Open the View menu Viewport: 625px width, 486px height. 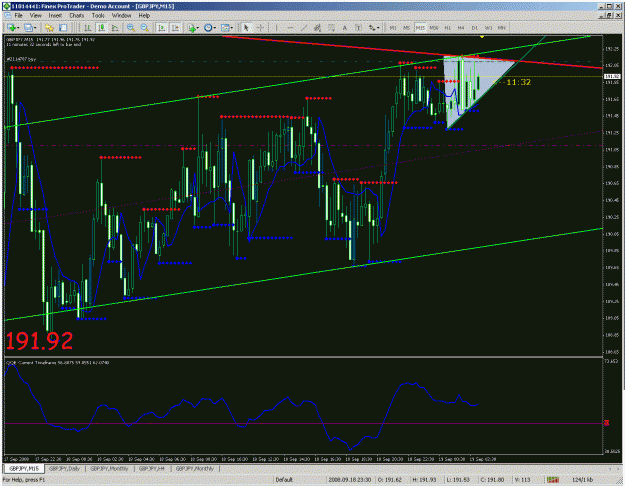click(x=35, y=16)
